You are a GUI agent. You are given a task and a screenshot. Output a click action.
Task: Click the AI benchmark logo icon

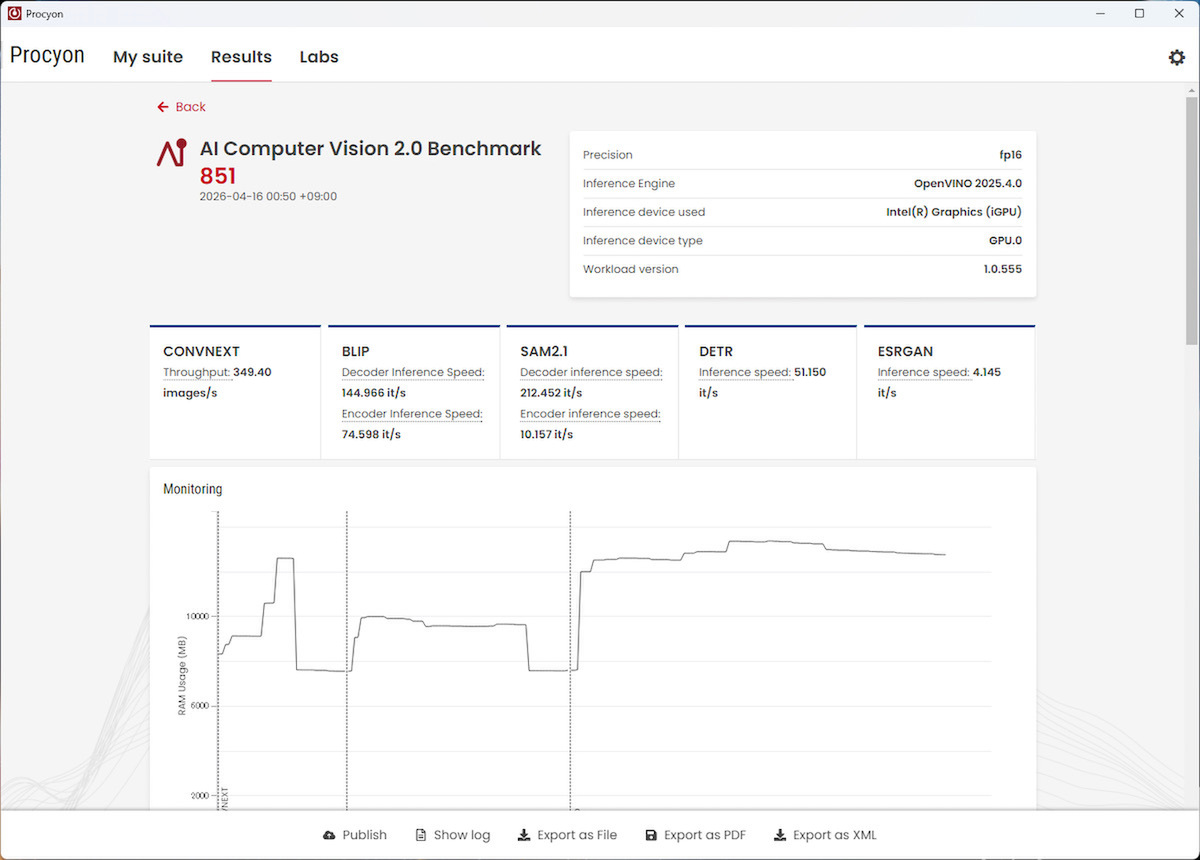tap(171, 152)
